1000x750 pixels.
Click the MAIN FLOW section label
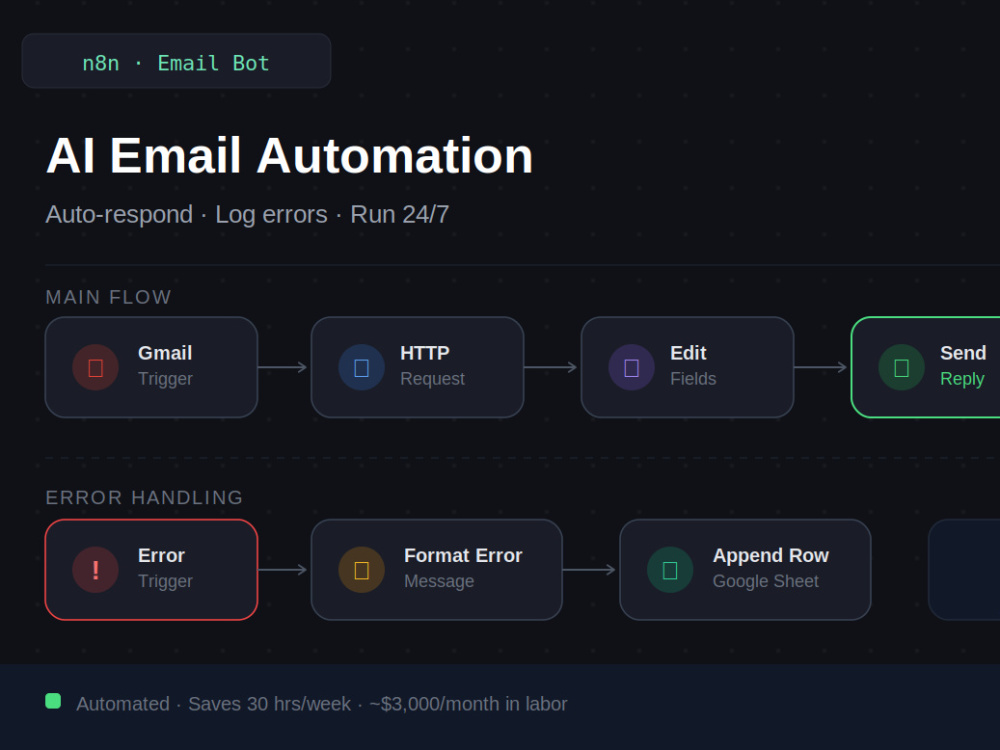(x=108, y=297)
